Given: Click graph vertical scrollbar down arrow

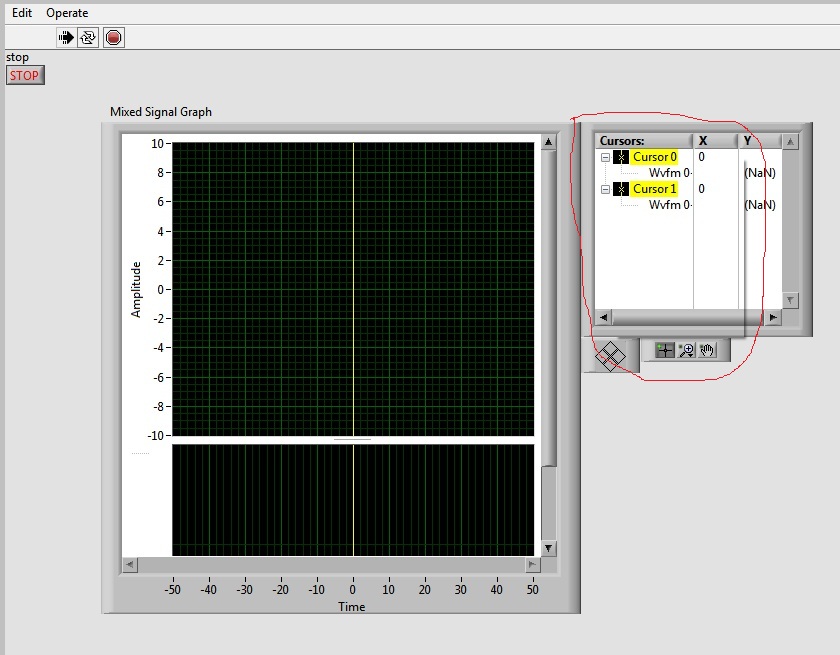Looking at the screenshot, I should (549, 548).
